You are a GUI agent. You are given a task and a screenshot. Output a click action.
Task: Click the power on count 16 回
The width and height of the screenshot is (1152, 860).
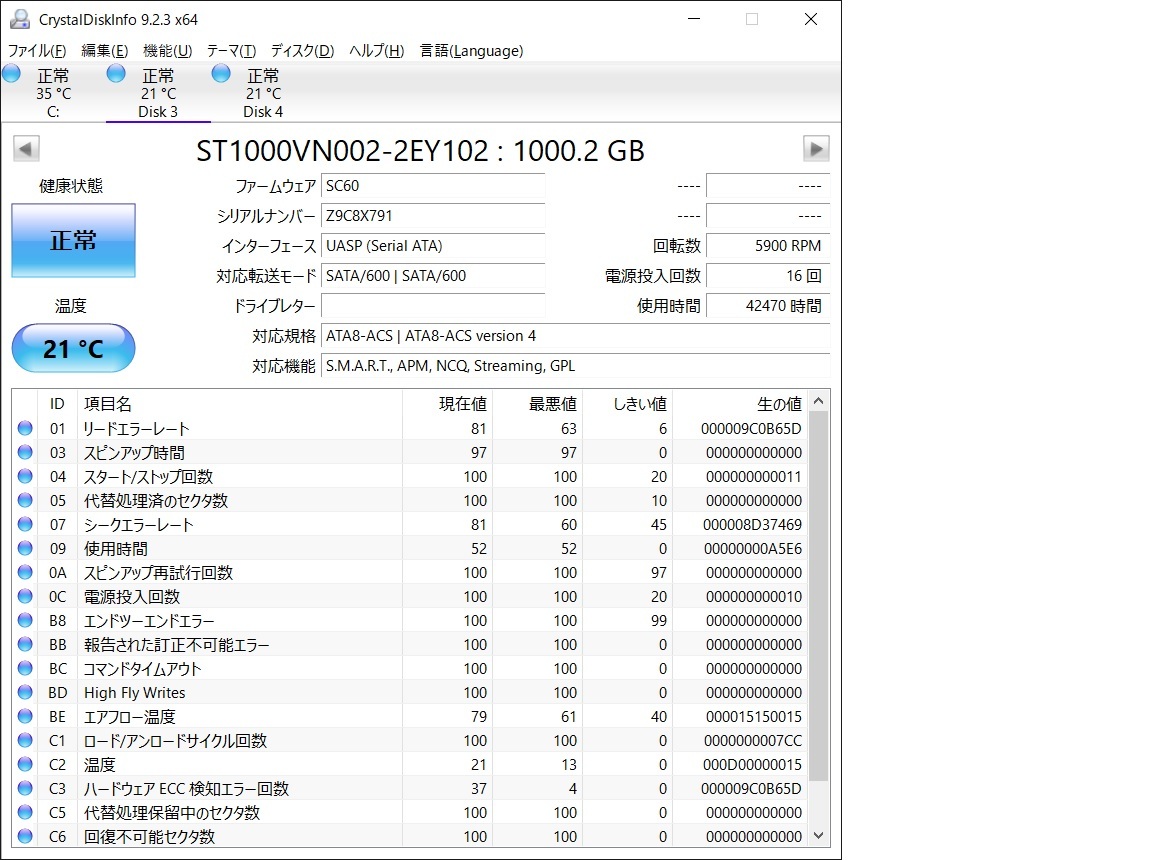pos(768,276)
